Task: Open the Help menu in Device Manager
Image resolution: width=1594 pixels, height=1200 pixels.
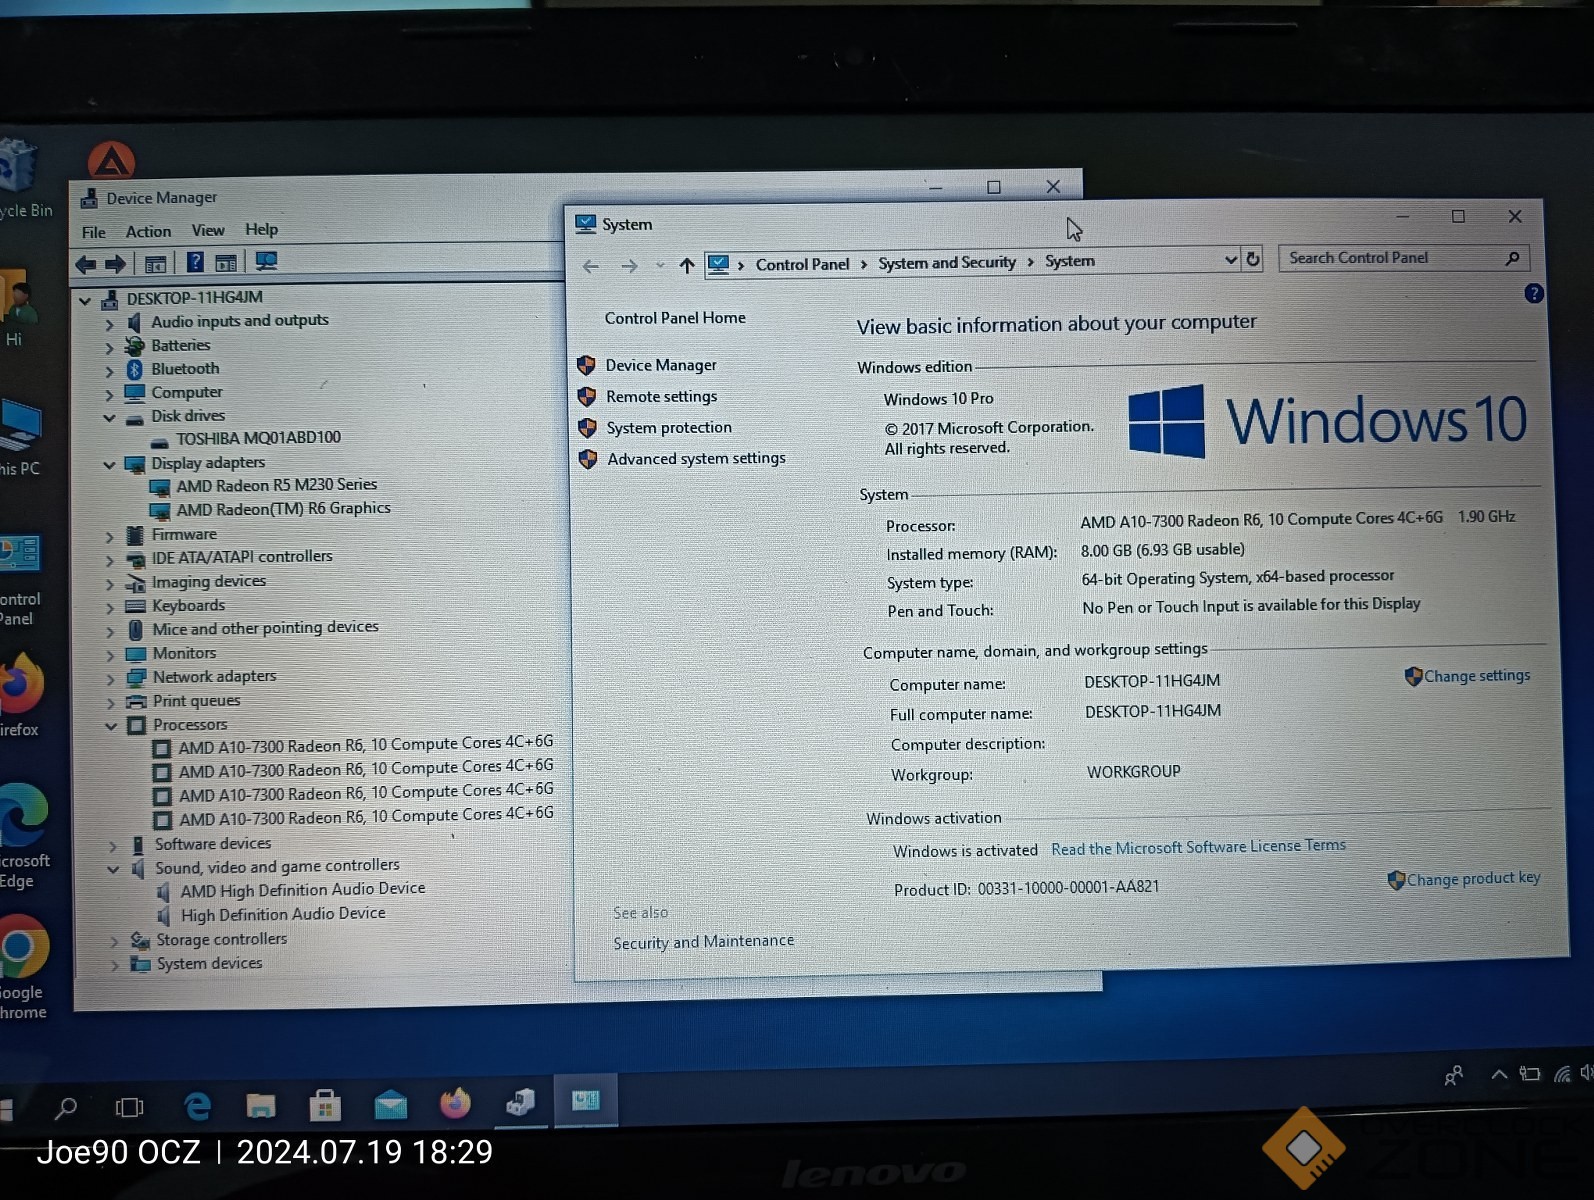Action: click(x=262, y=229)
